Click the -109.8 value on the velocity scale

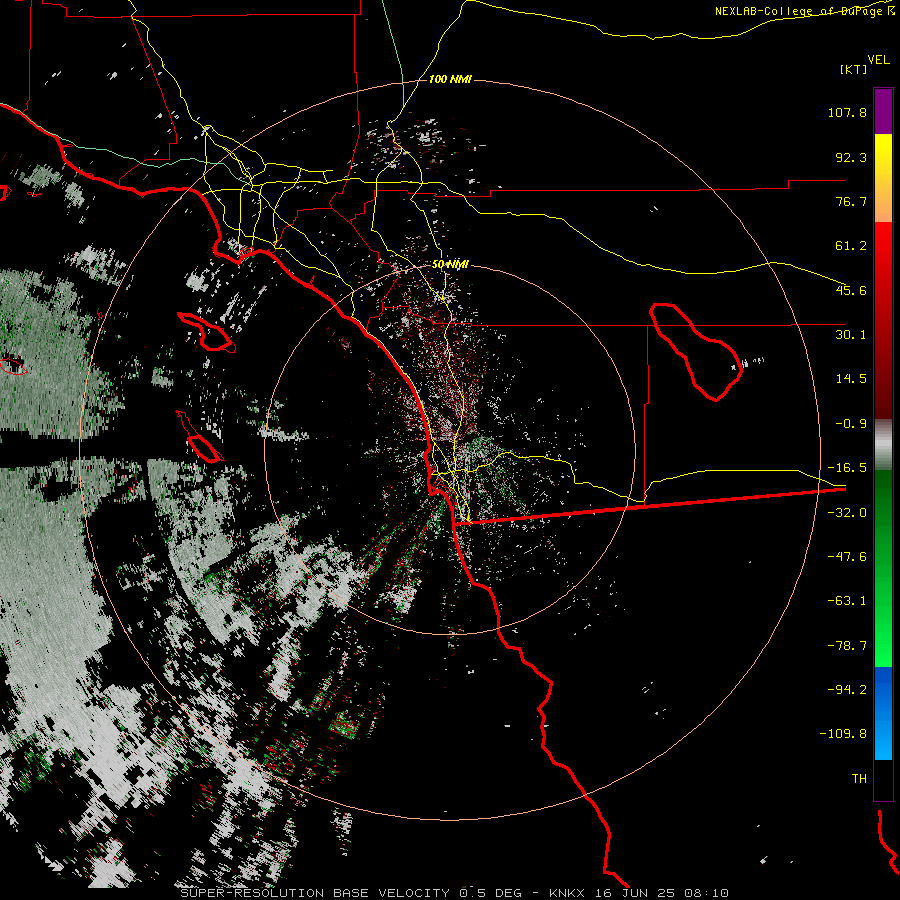(844, 734)
